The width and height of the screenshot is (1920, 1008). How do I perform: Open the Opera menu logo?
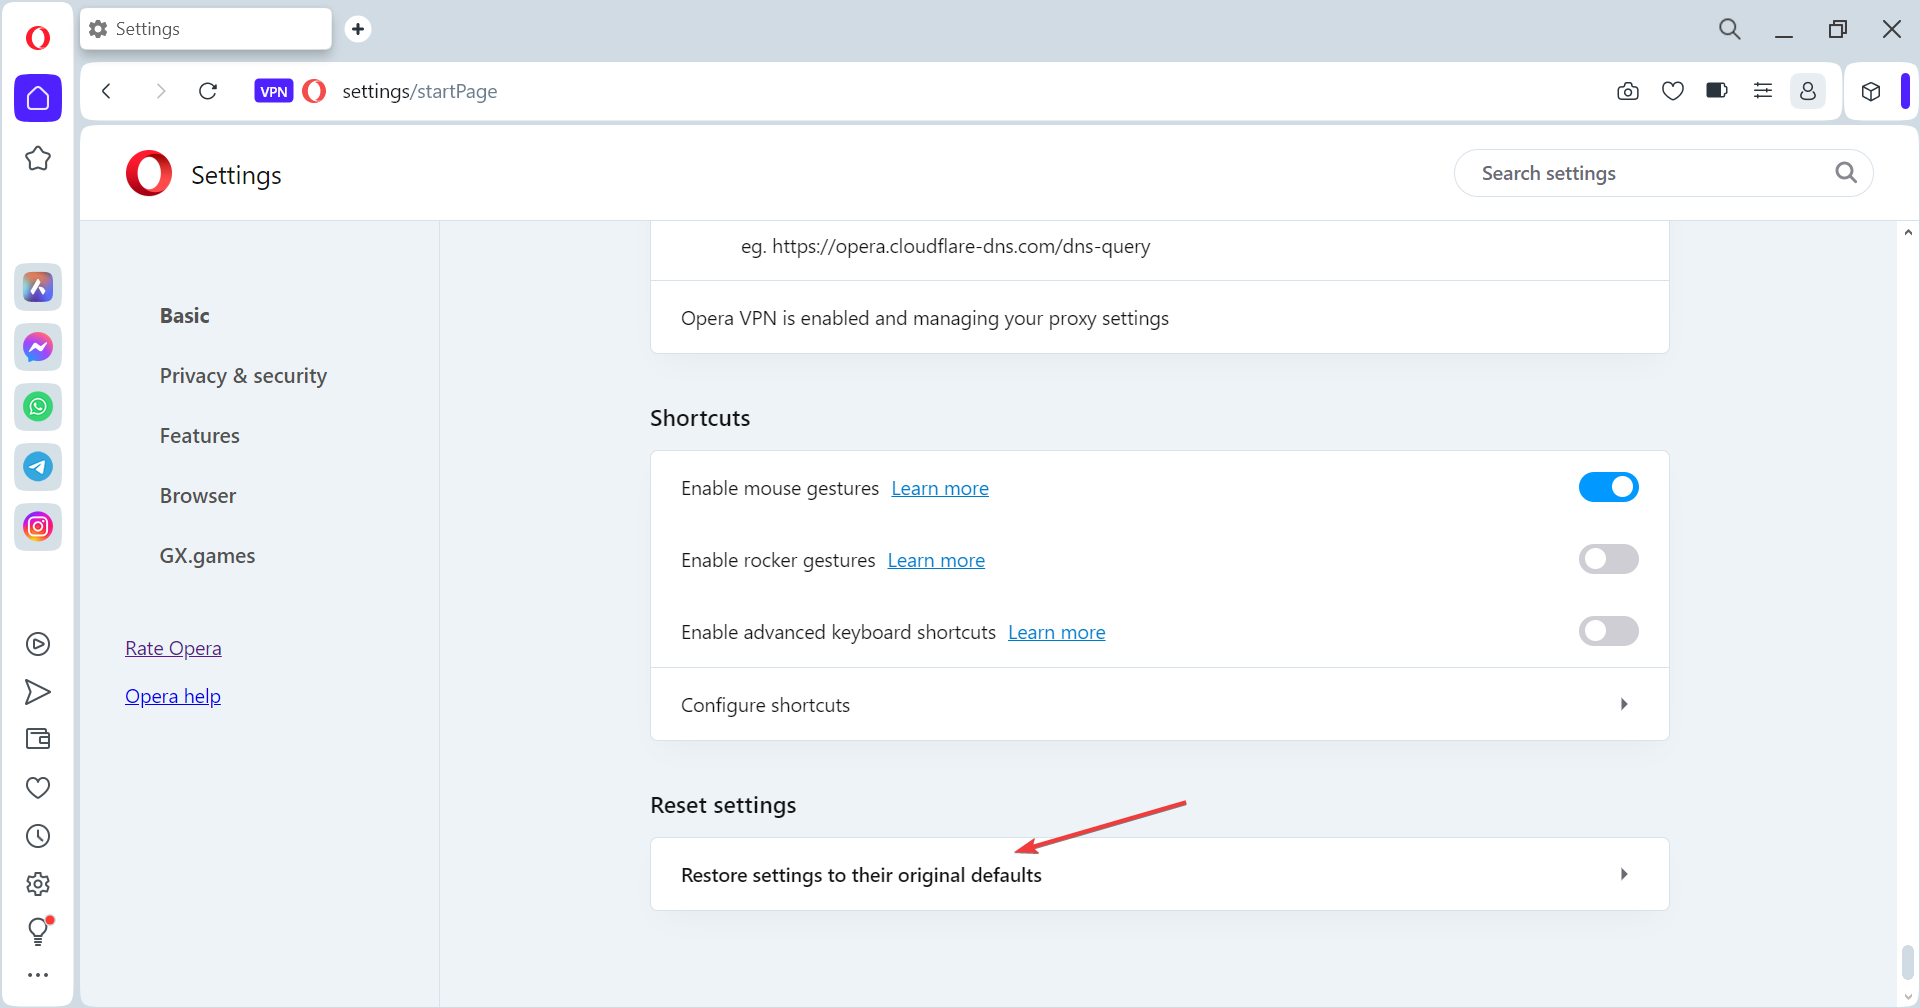pos(38,38)
